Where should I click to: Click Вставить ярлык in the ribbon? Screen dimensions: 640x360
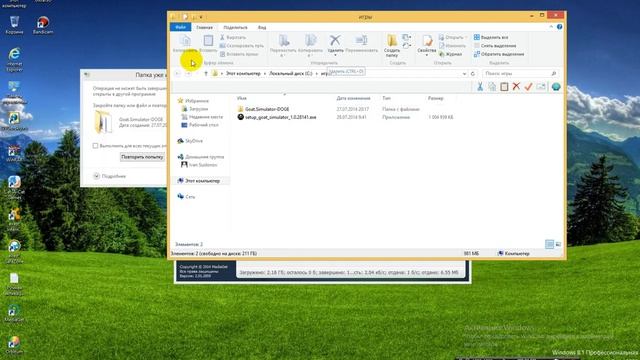point(239,54)
